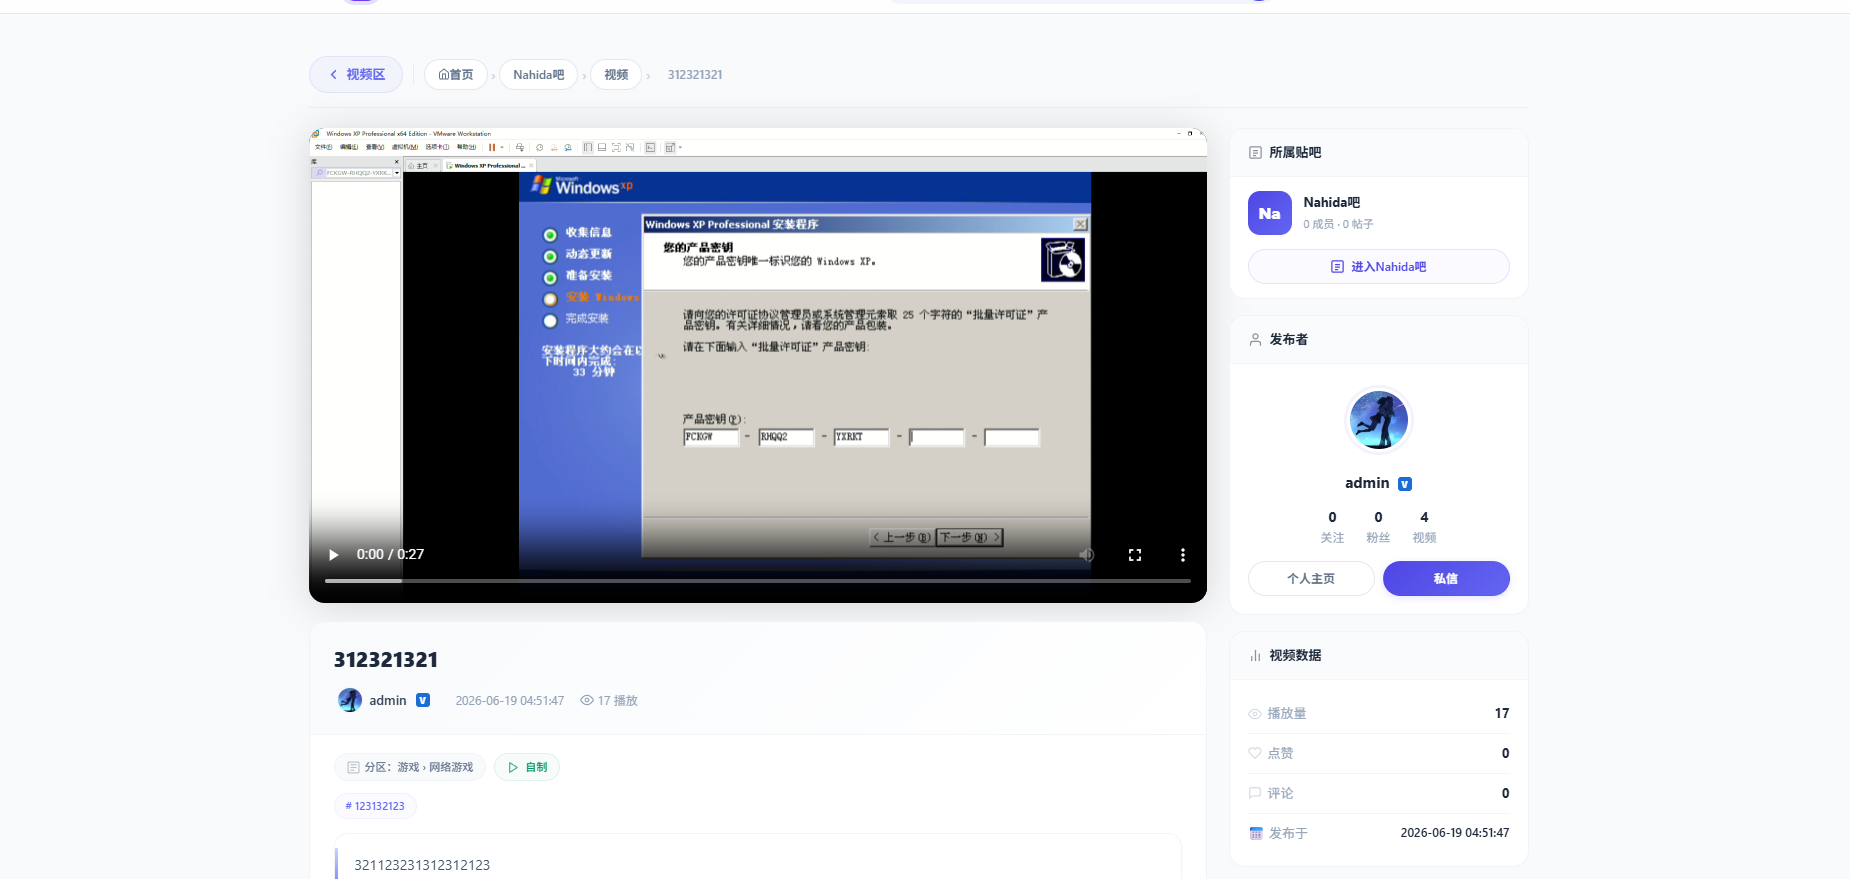Go back to 视频区
Screen dimensions: 1850x879
(356, 75)
